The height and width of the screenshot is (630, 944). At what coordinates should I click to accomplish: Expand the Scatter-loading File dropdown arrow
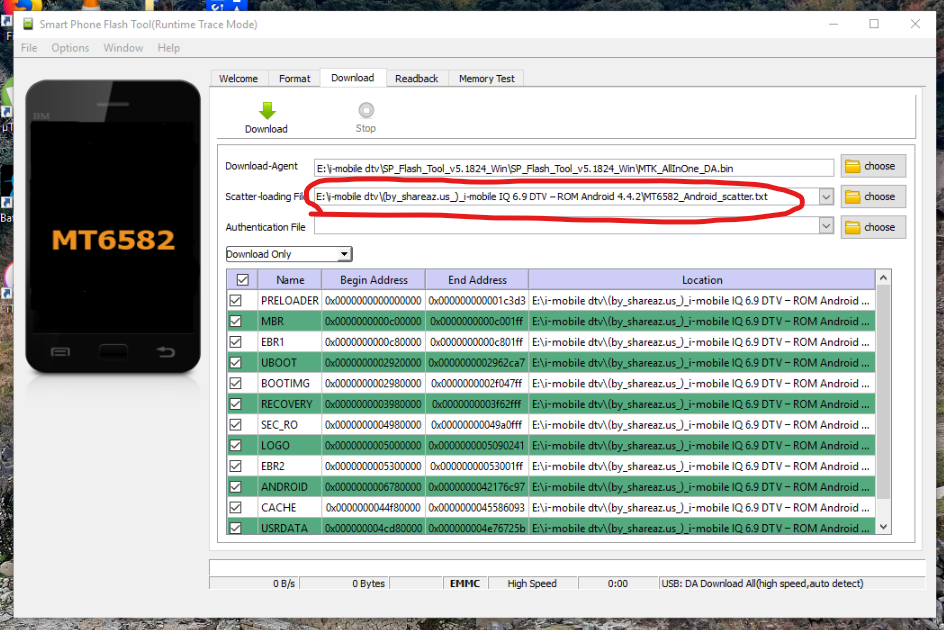[x=826, y=196]
